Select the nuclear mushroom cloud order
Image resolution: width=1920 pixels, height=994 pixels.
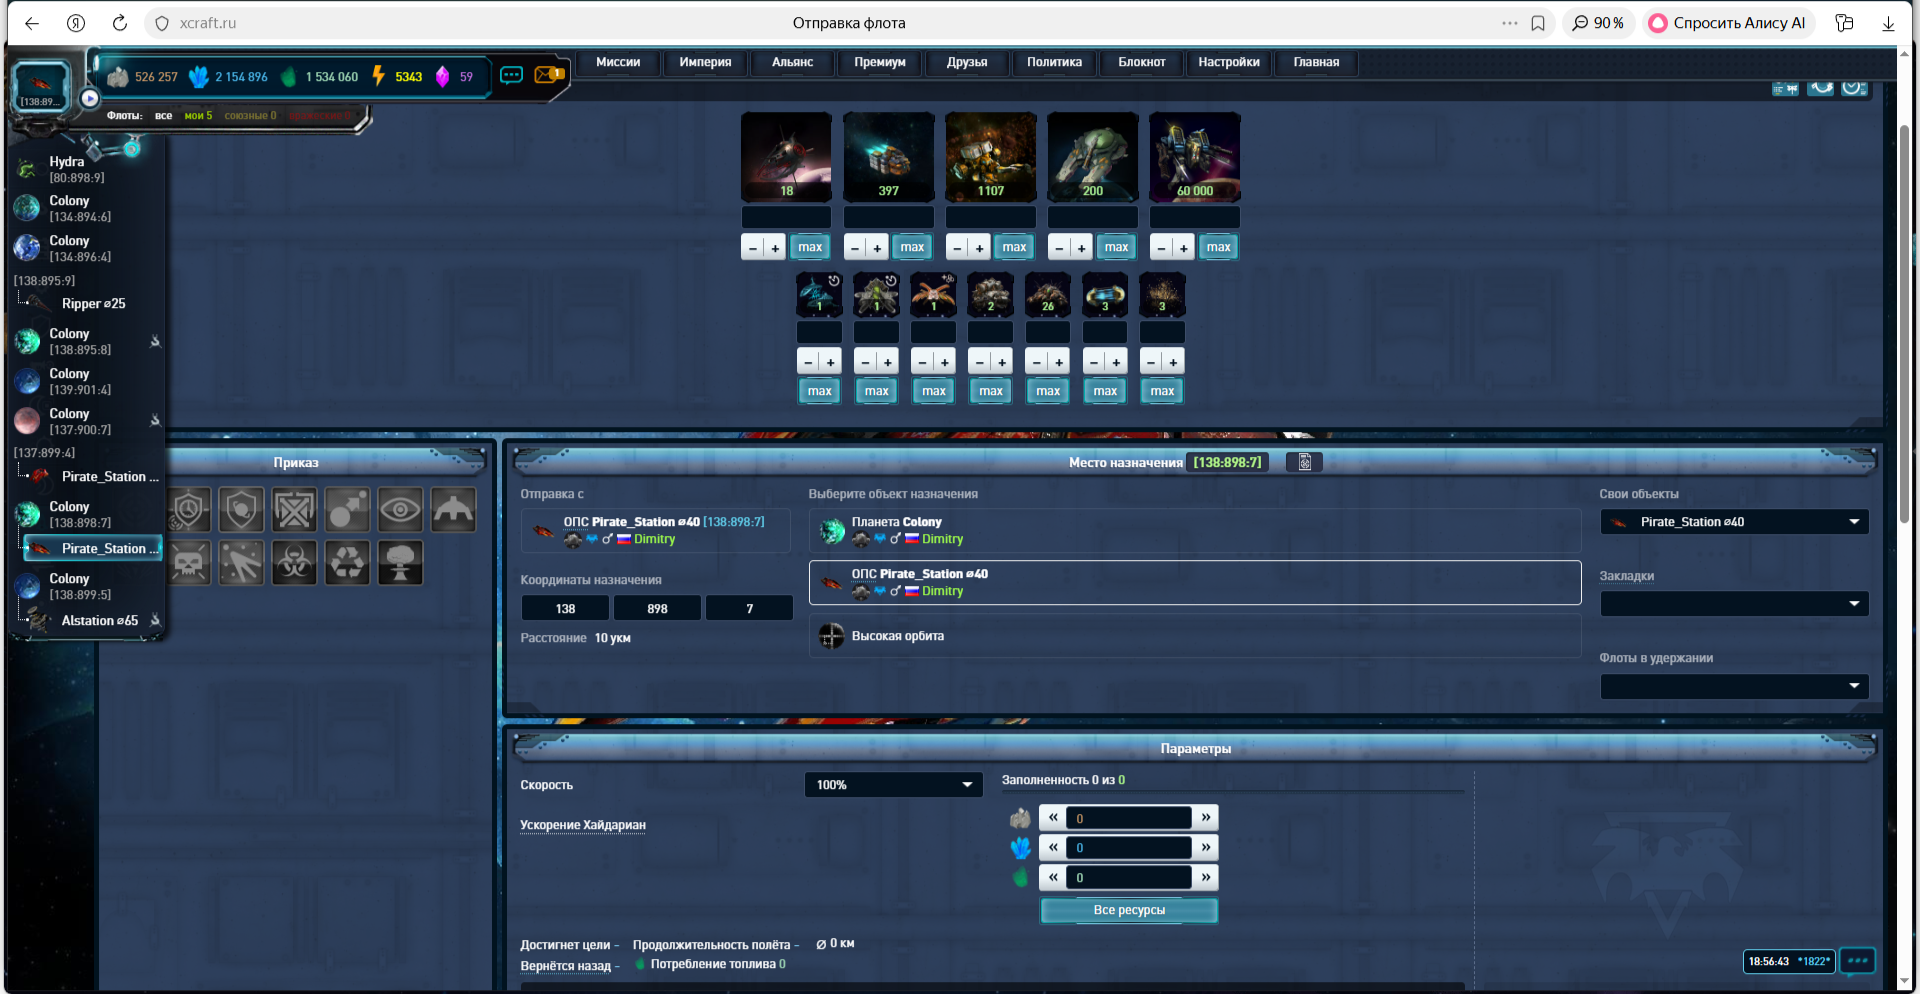(x=400, y=563)
